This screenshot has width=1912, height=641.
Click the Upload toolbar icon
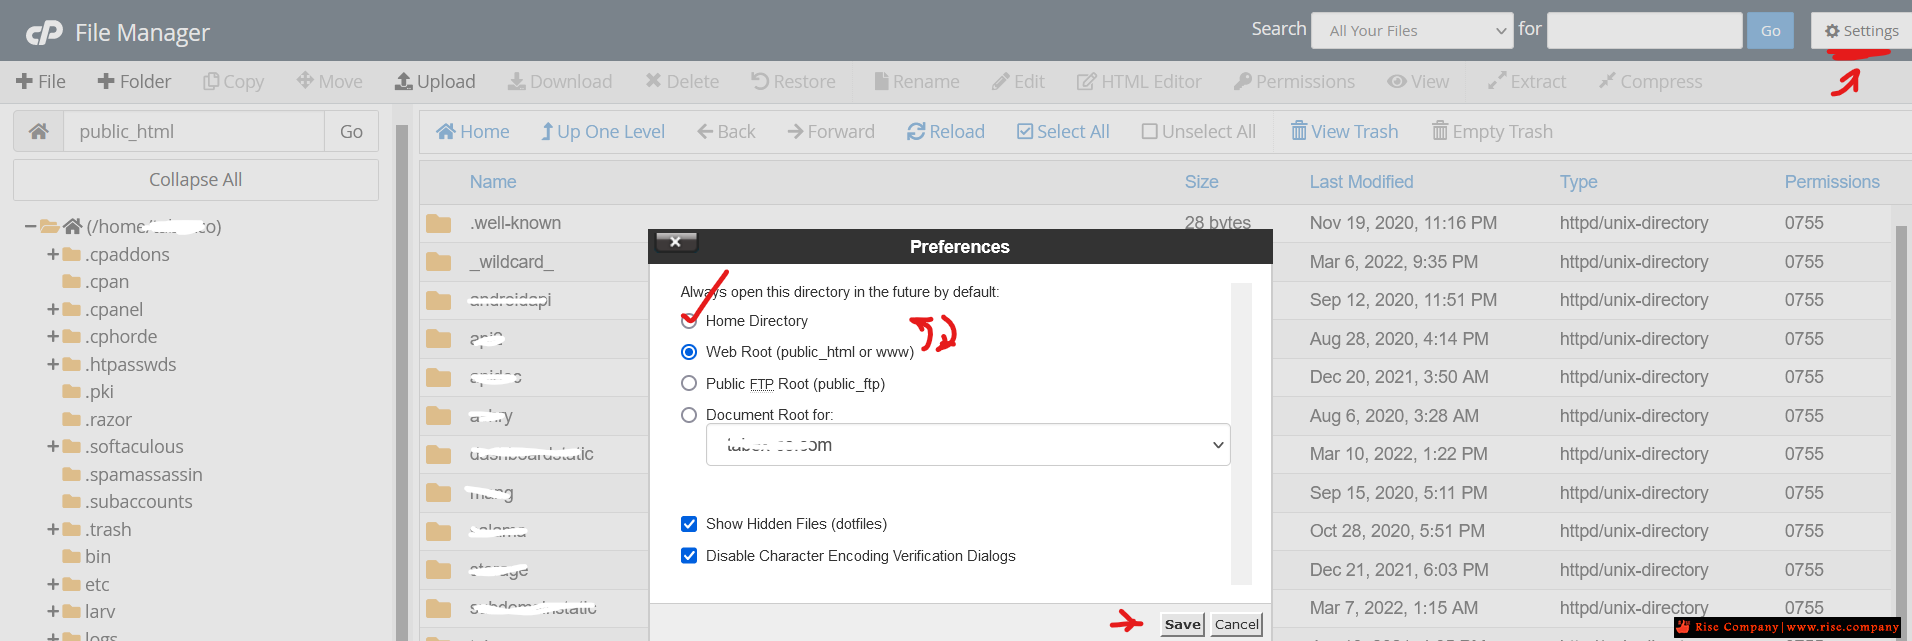pyautogui.click(x=404, y=82)
